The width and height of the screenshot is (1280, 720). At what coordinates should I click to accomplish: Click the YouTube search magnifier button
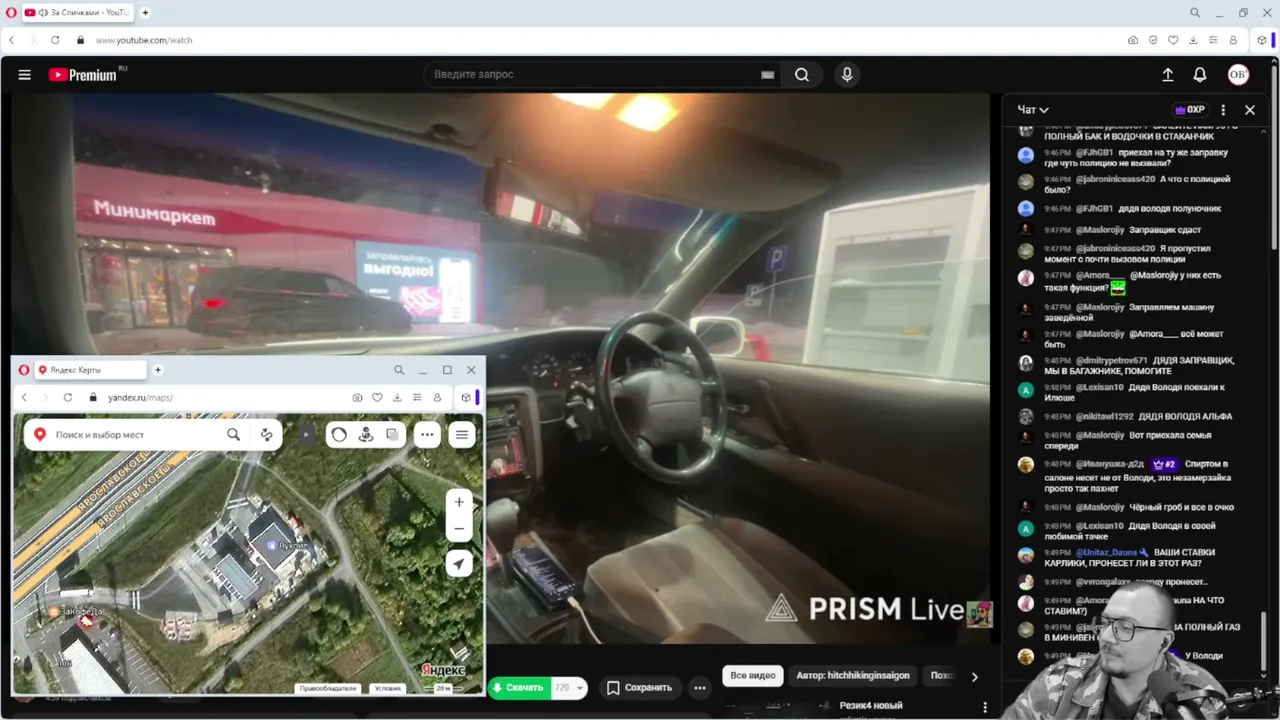[802, 75]
